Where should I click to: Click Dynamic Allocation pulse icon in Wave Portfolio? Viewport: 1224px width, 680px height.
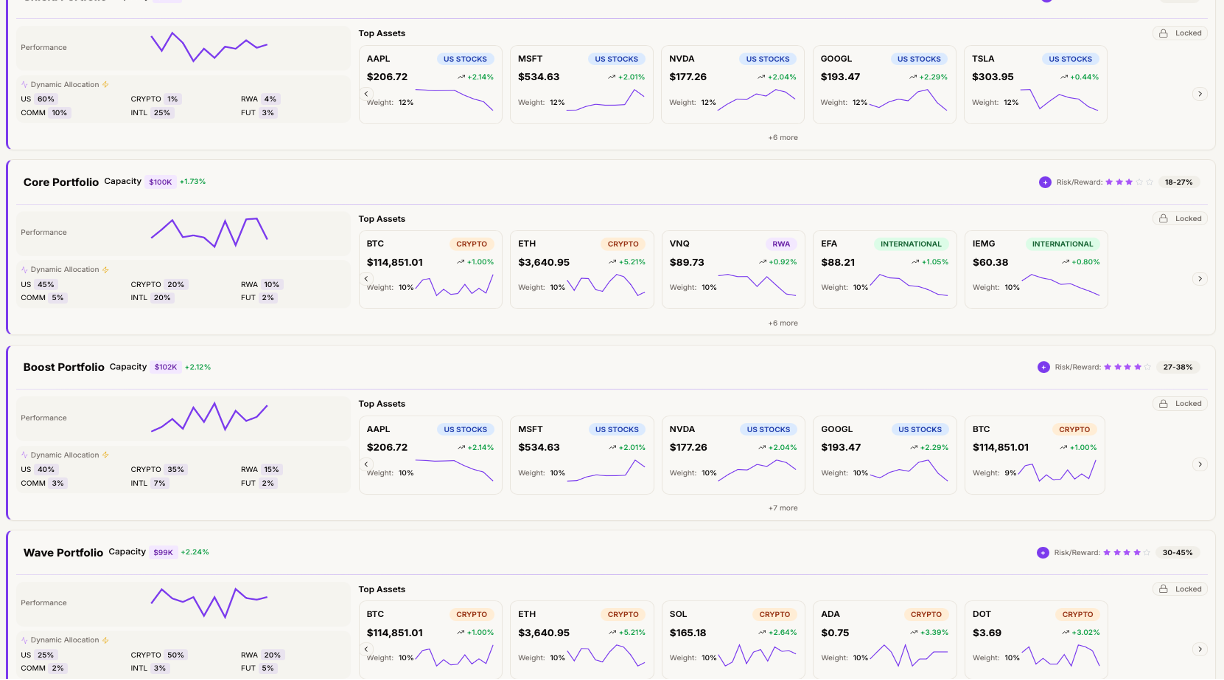(x=24, y=640)
